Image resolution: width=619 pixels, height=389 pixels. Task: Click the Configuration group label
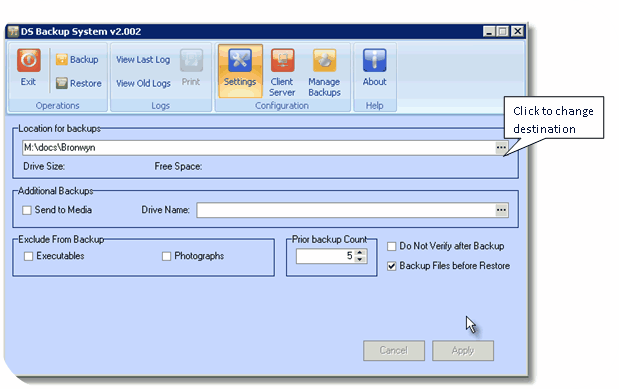click(282, 106)
